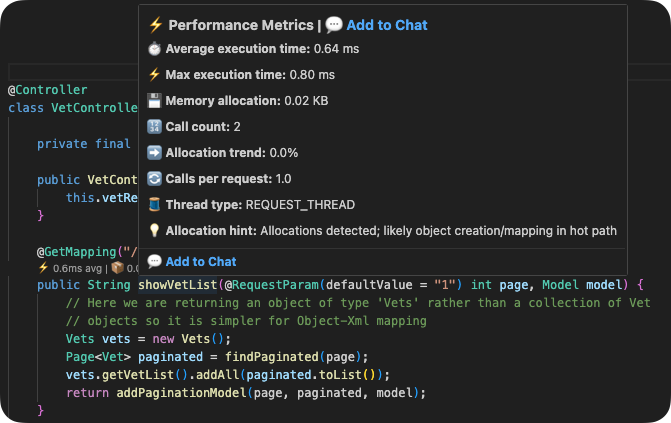The width and height of the screenshot is (671, 423).
Task: Click the Add to Chat link in popup header
Action: point(386,25)
